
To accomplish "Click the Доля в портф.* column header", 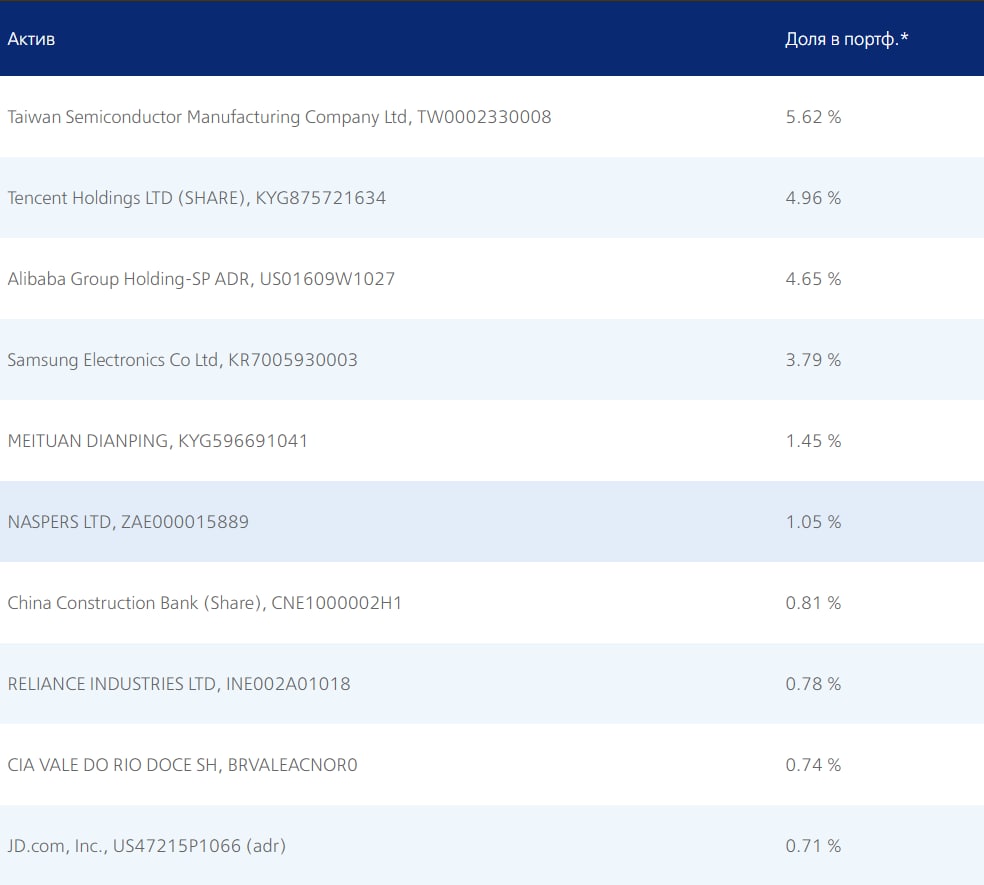I will 847,39.
